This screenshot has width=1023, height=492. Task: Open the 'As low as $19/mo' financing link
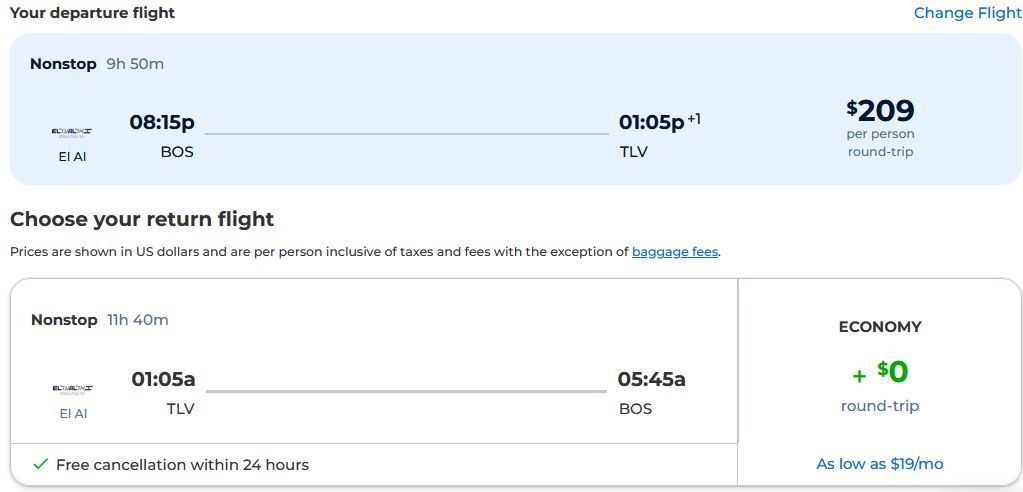point(879,464)
